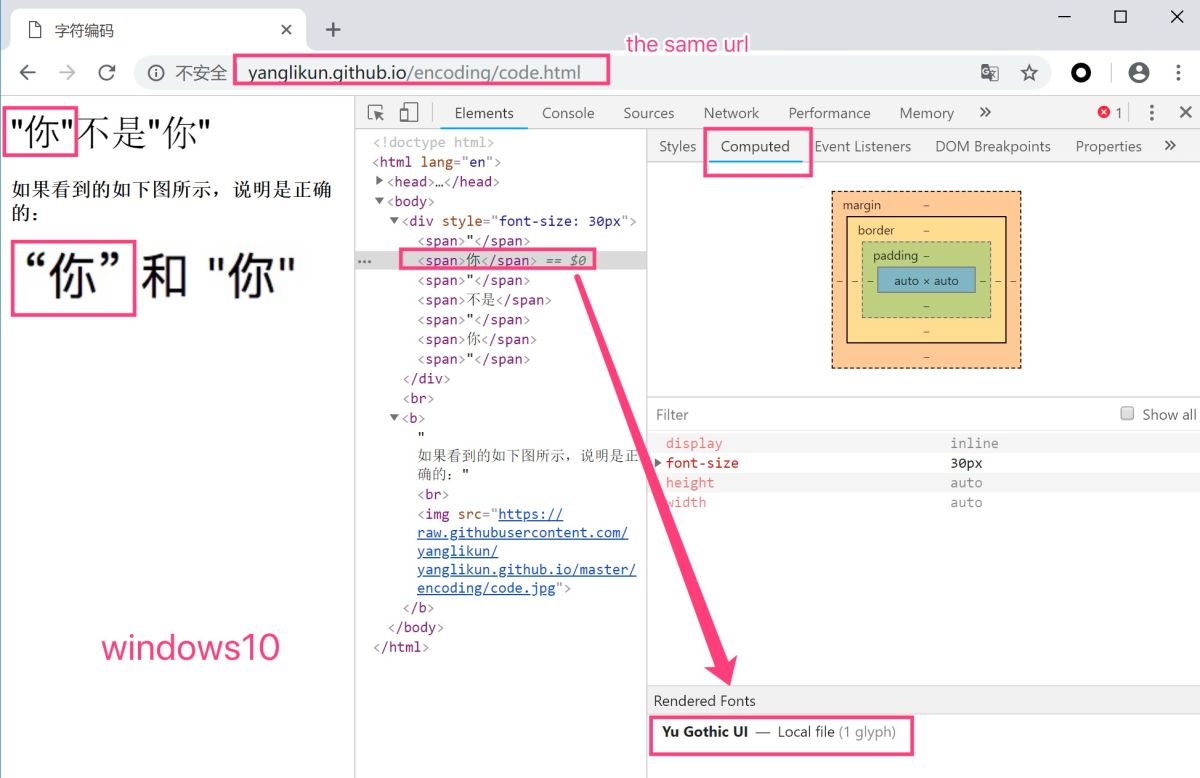Open DevTools customize three-dot menu
The image size is (1200, 778).
point(1152,113)
